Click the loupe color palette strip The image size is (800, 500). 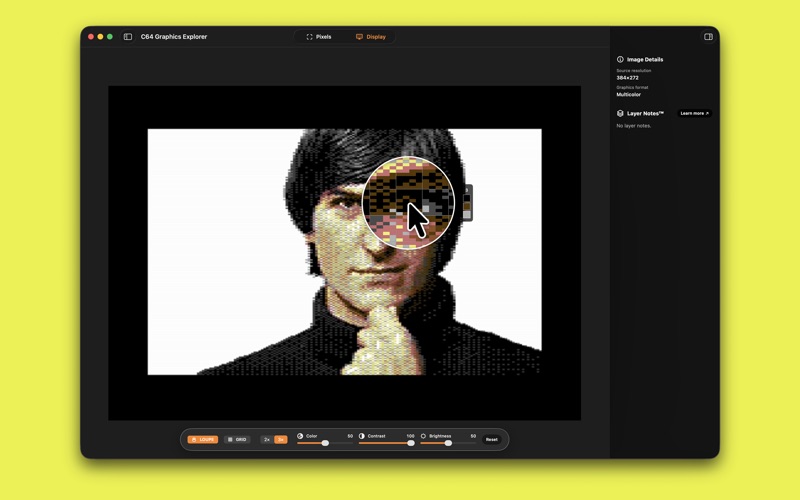point(467,203)
